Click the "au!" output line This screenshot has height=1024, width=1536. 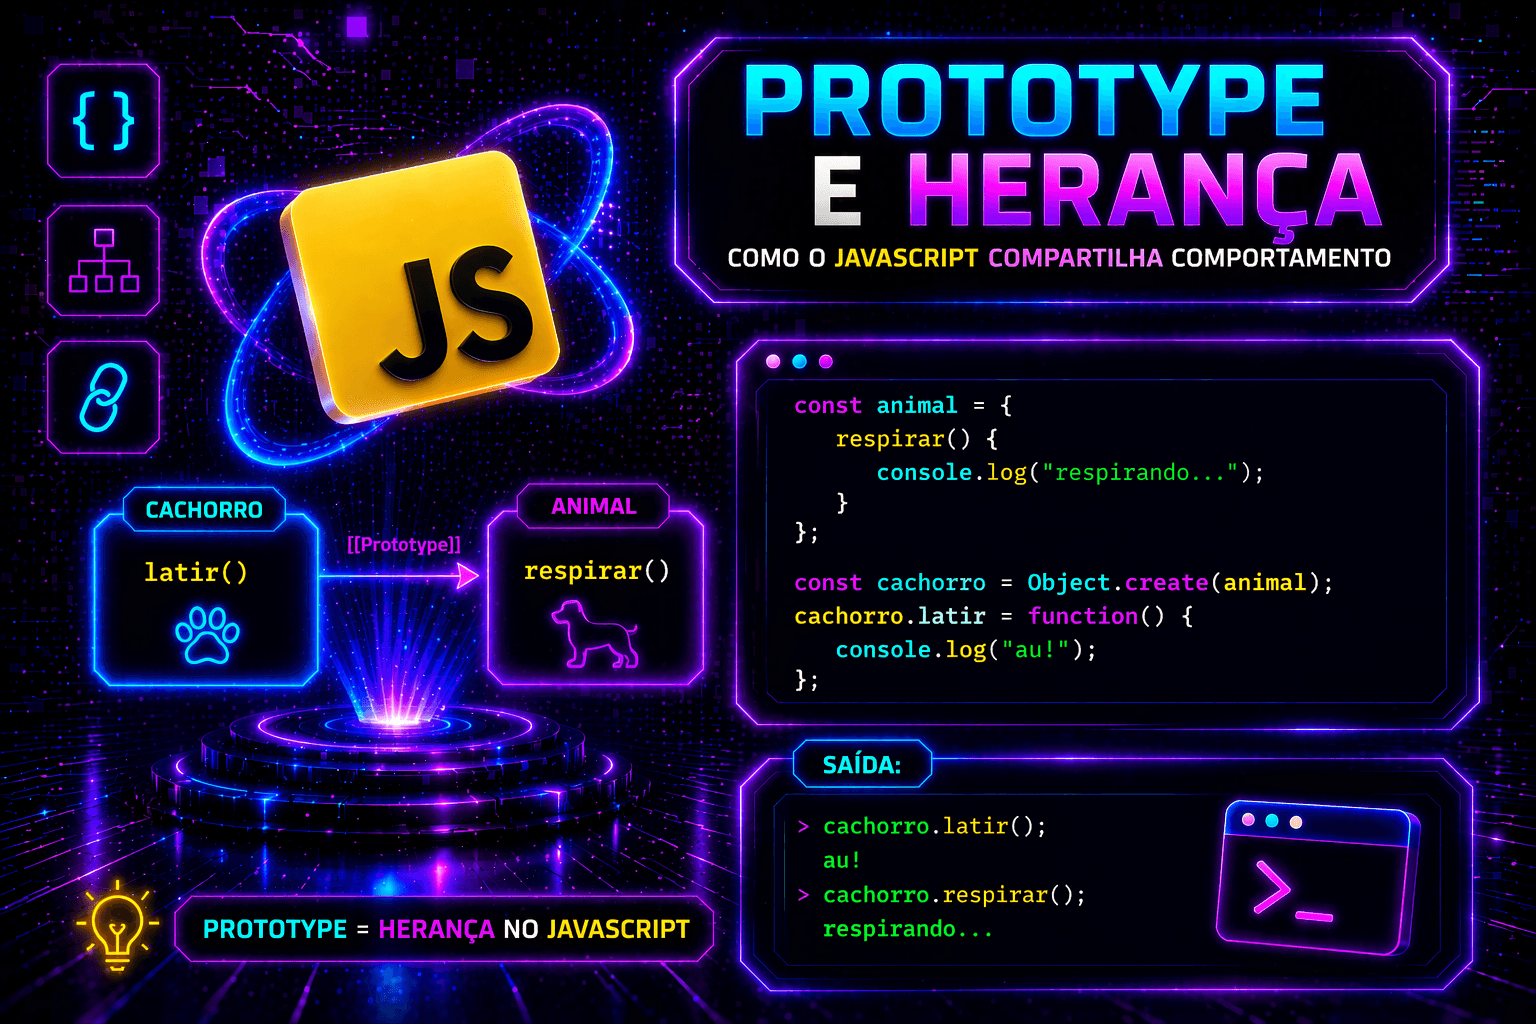(842, 860)
